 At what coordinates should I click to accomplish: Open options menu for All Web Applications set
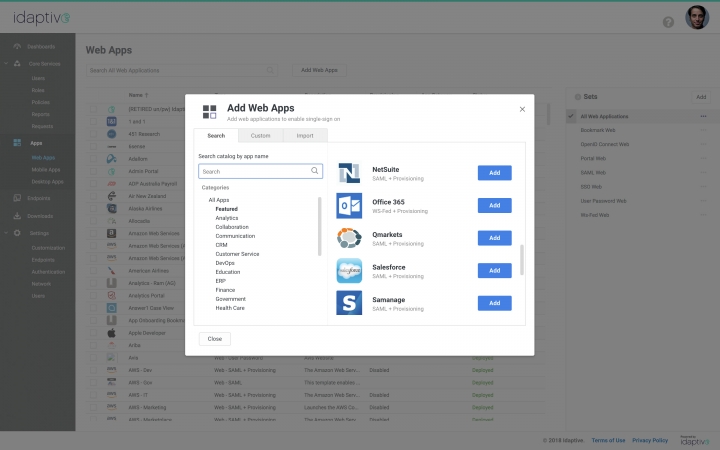pos(703,116)
